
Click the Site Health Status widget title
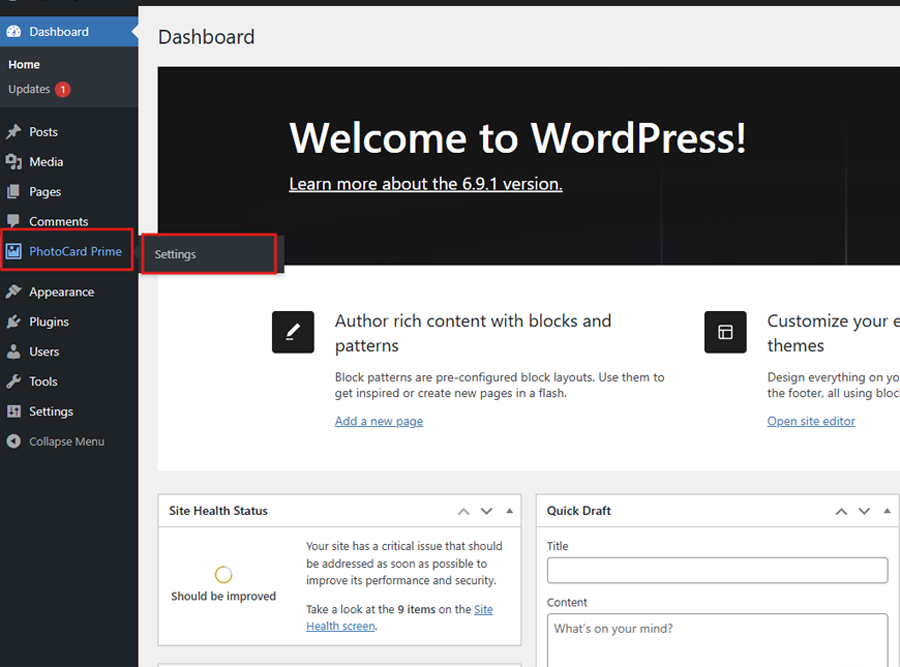pyautogui.click(x=218, y=510)
